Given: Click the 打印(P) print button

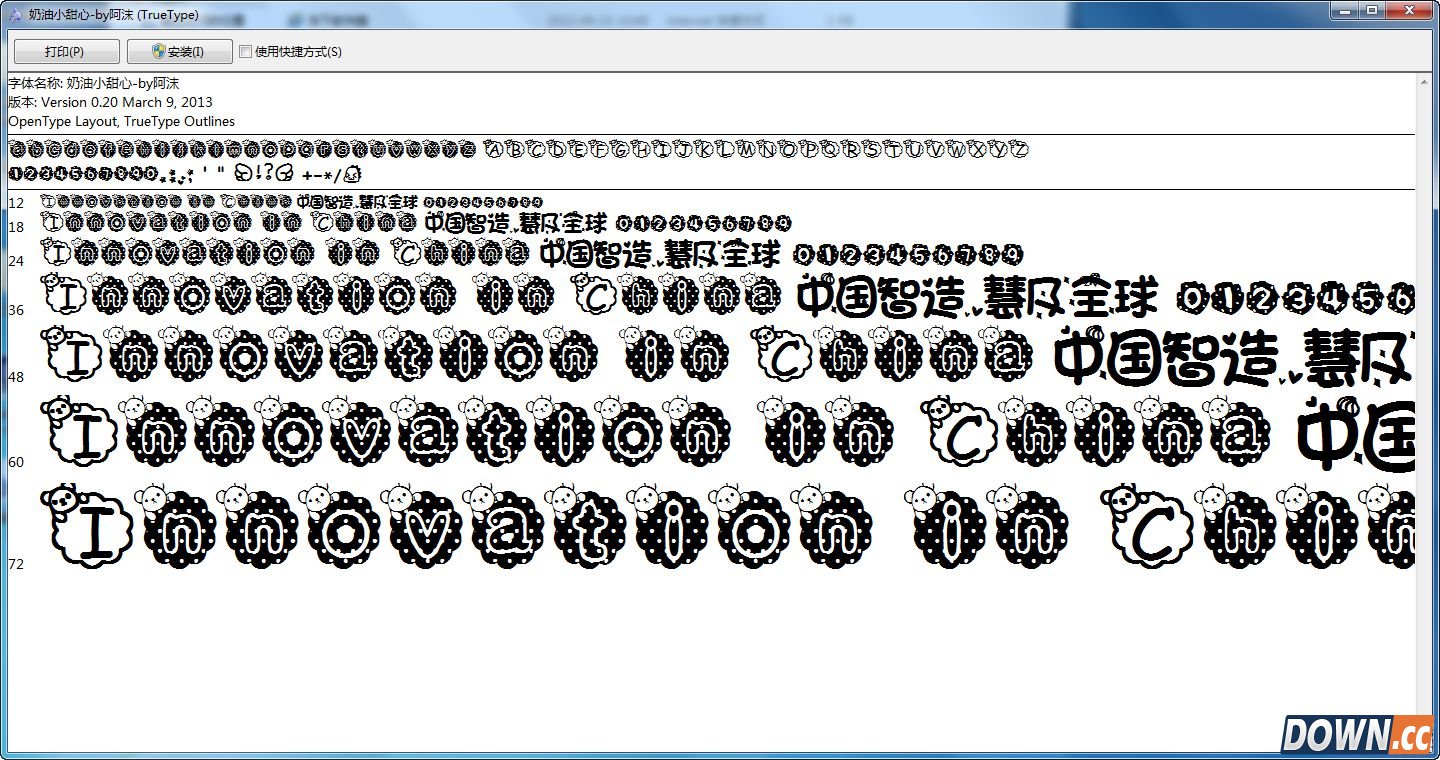Looking at the screenshot, I should (64, 50).
